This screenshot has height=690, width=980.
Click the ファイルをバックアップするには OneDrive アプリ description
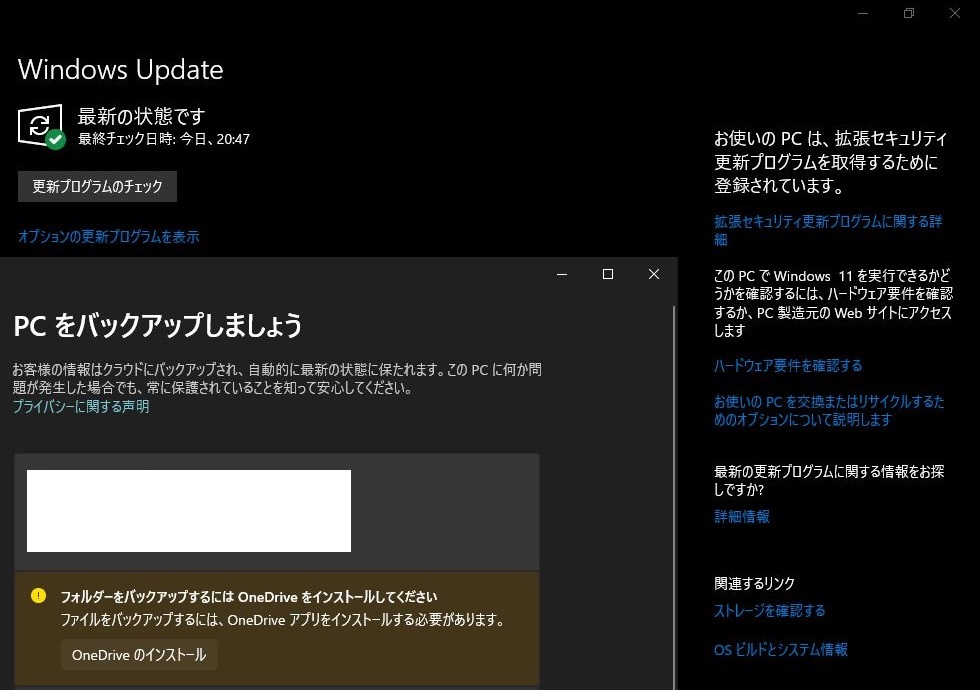282,620
